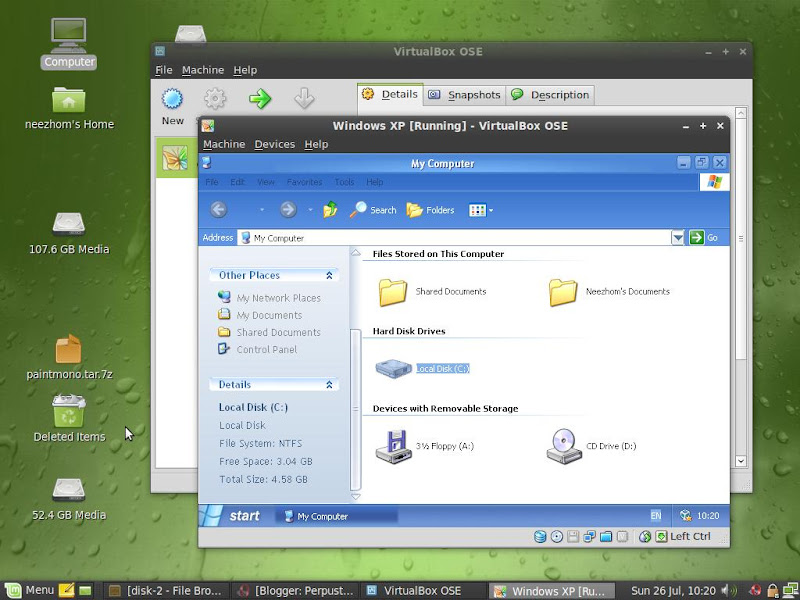Image resolution: width=800 pixels, height=600 pixels.
Task: Select the 107.6 GB Media desktop drive
Action: tap(69, 233)
